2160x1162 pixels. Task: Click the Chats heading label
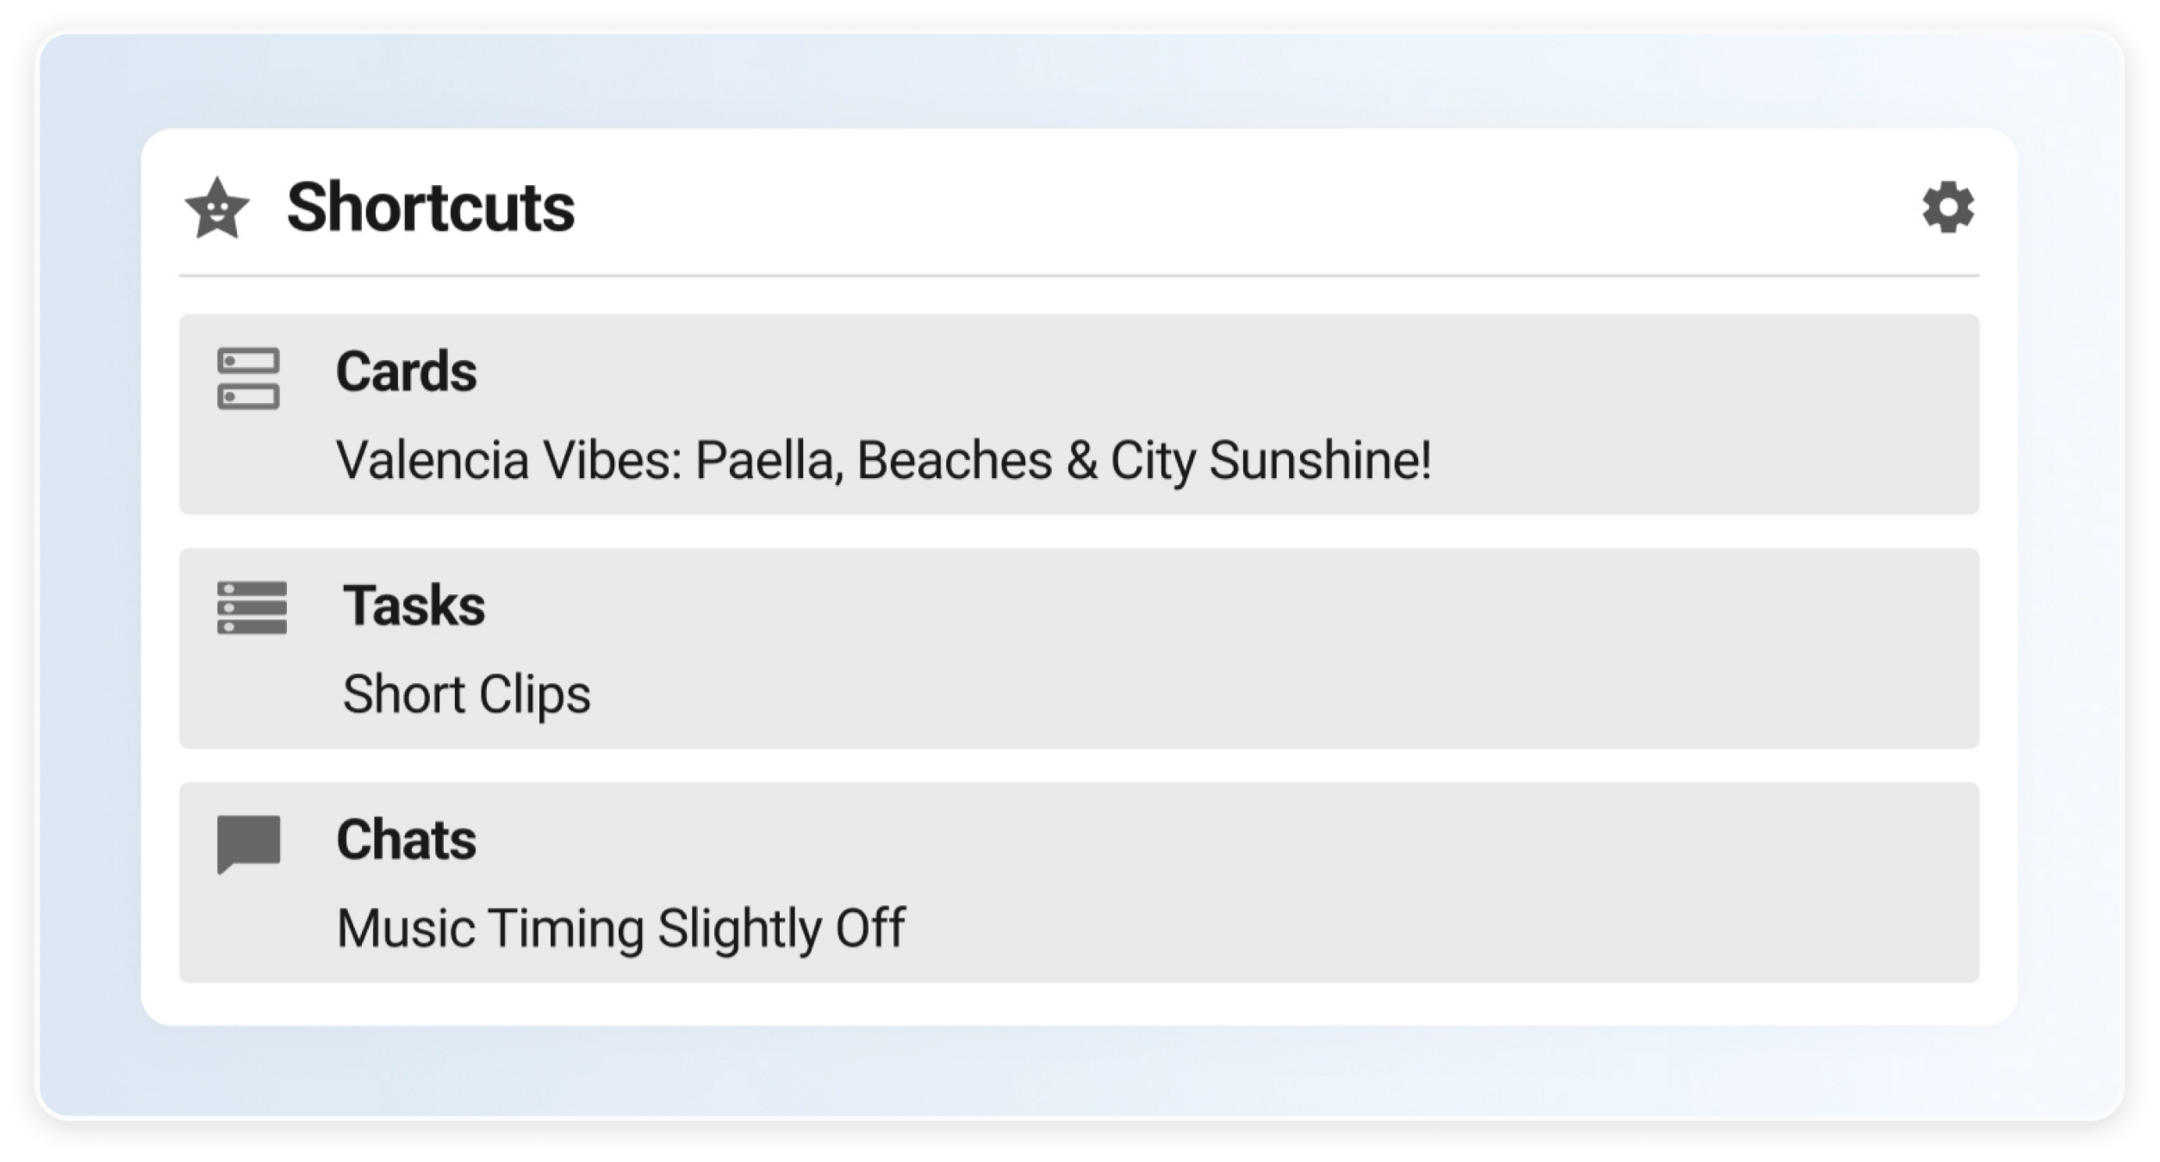[406, 840]
